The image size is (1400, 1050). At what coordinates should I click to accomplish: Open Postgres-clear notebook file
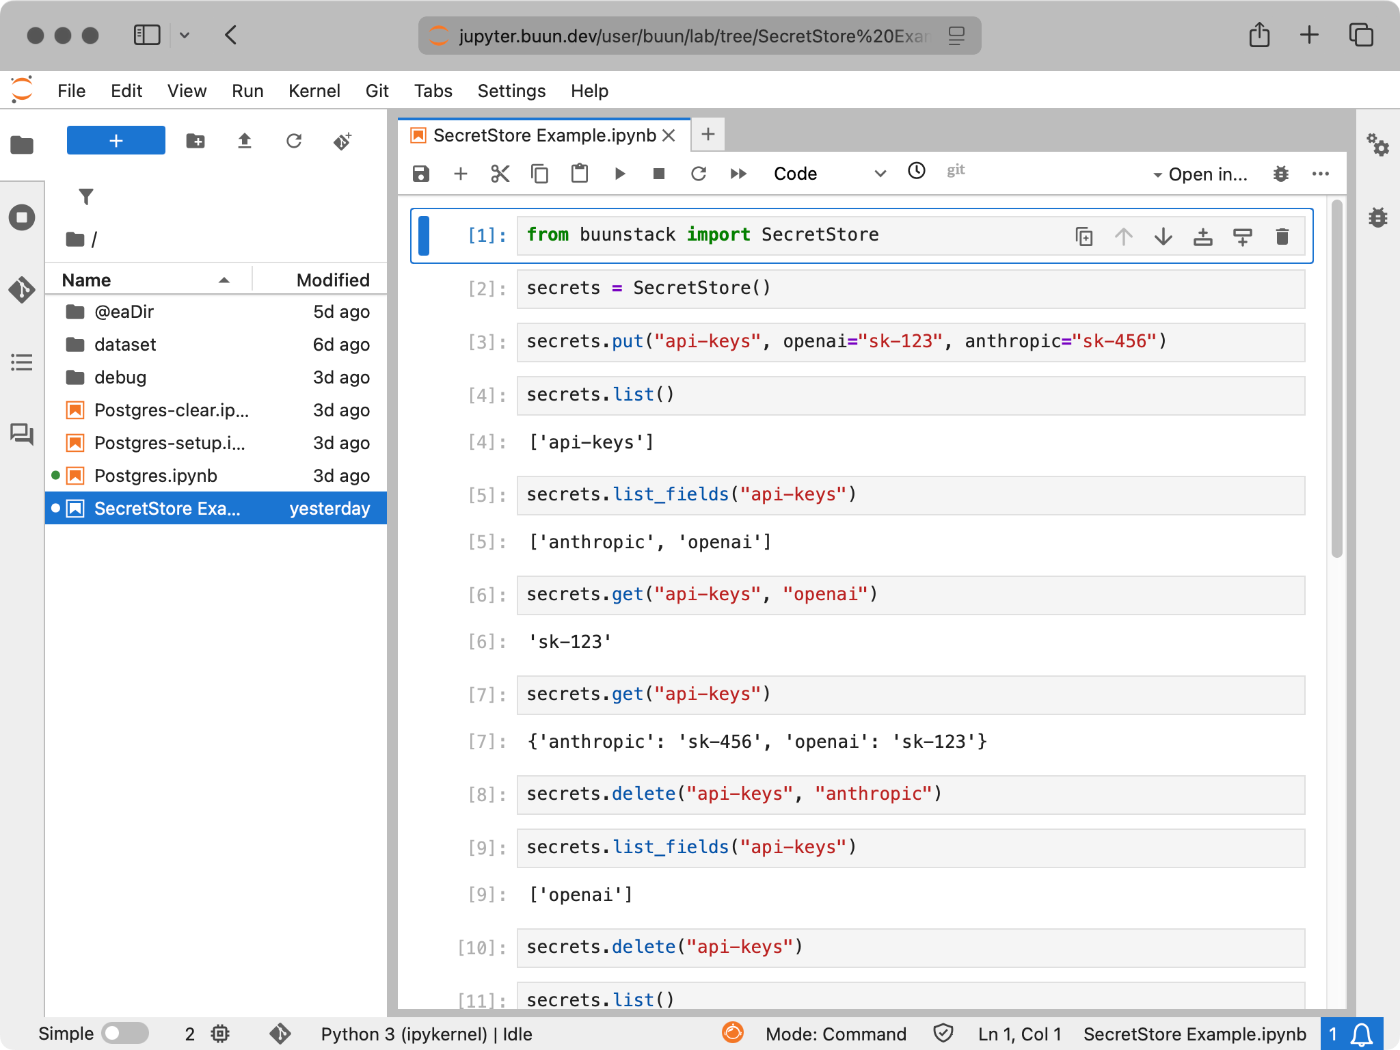[x=217, y=410]
